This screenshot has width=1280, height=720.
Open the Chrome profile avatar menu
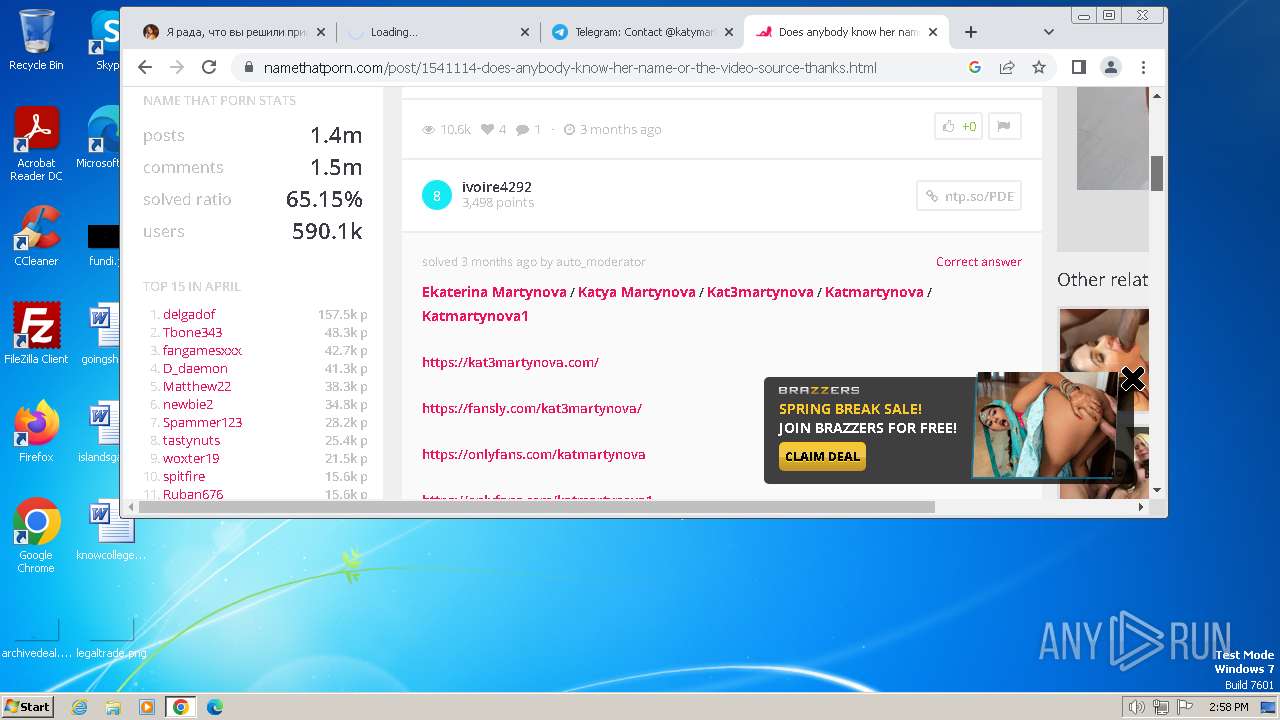coord(1111,67)
